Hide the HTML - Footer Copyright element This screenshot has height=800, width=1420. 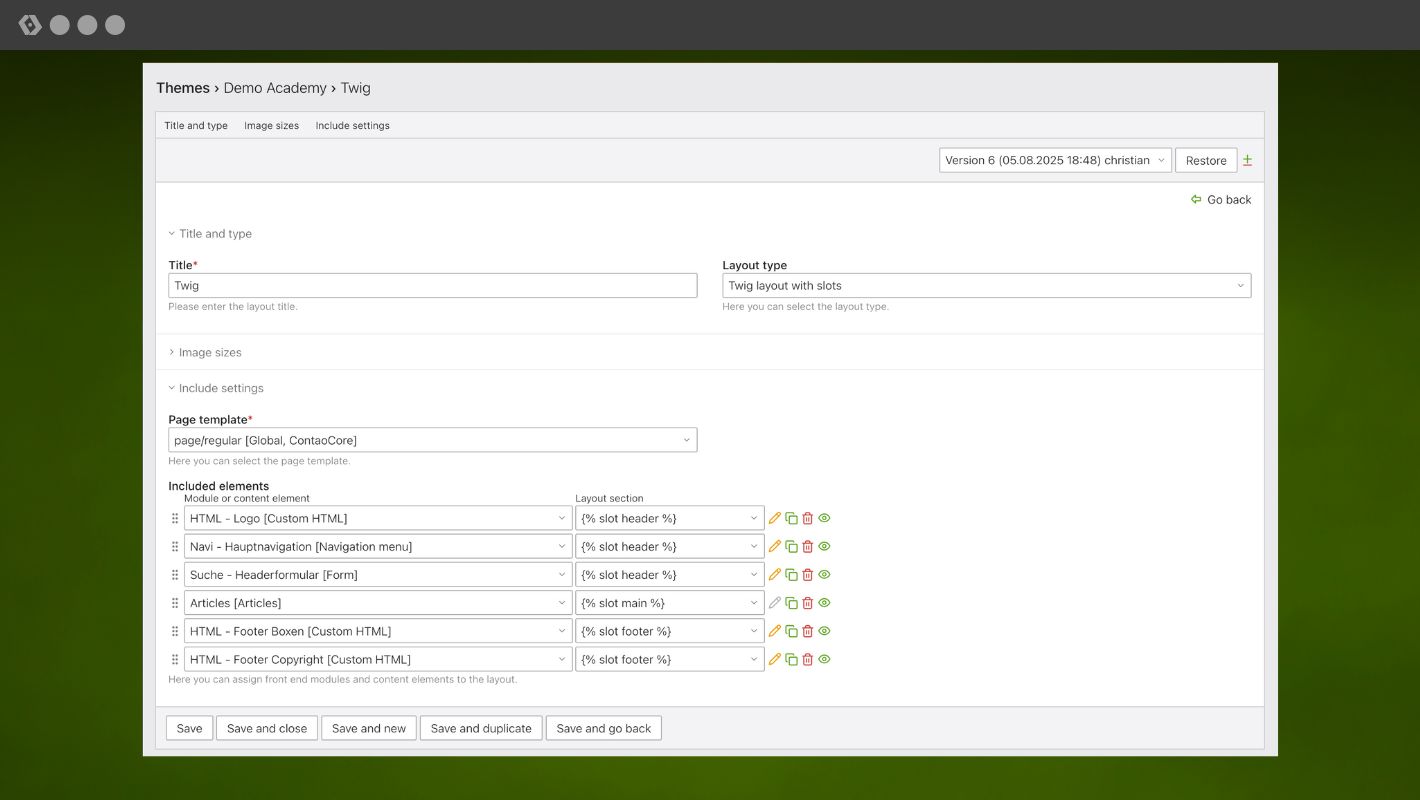click(x=824, y=659)
